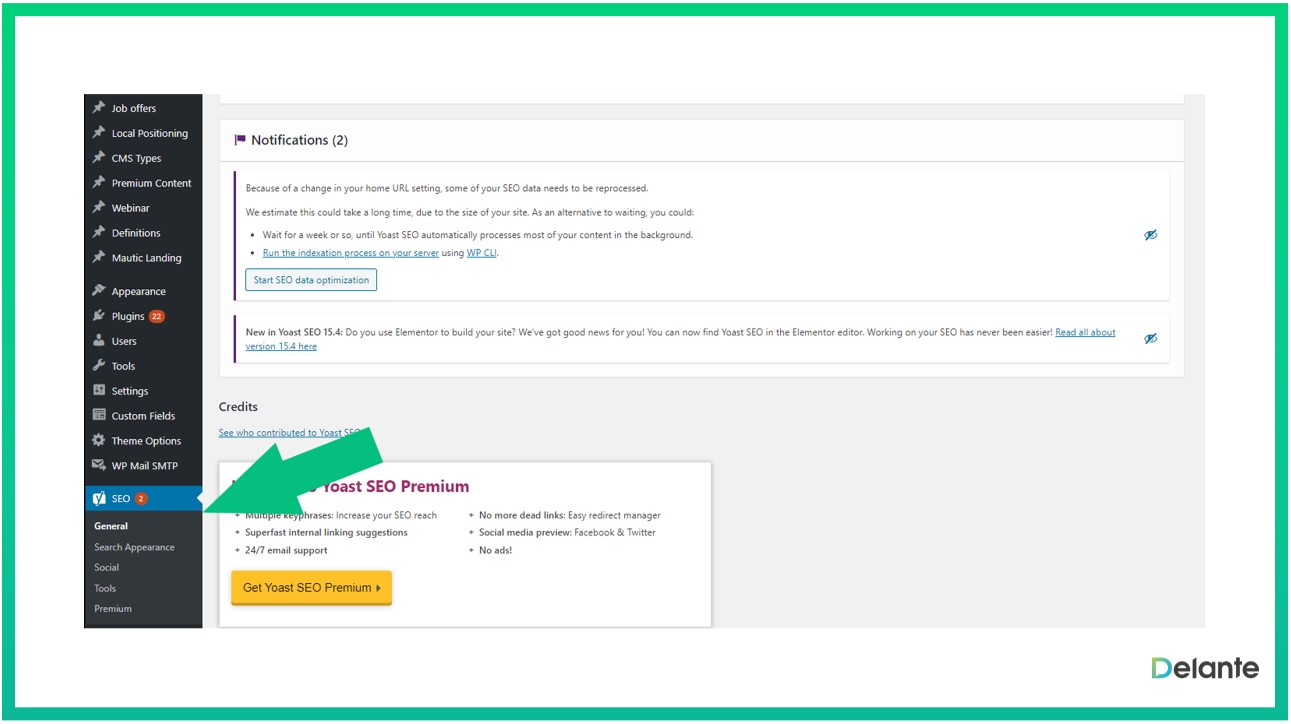
Task: Hide the Yoast SEO 15.4 notification
Action: [1150, 339]
